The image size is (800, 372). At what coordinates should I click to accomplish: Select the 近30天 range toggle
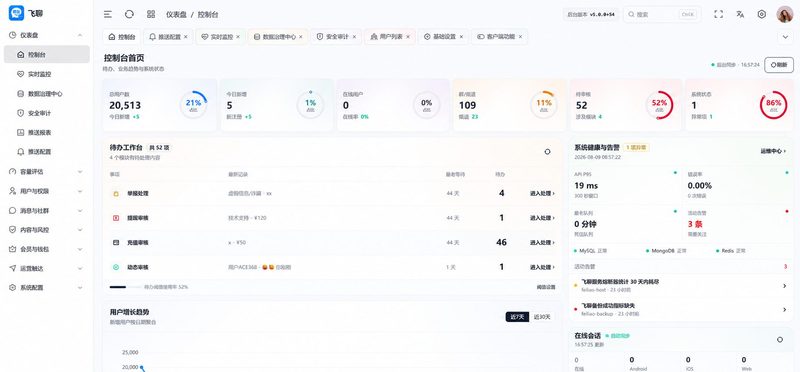tap(542, 317)
